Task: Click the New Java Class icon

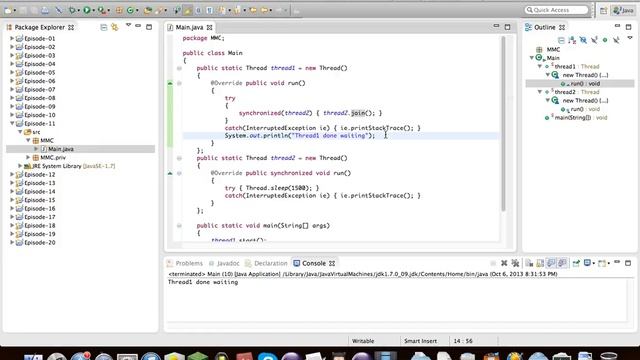Action: pos(131,10)
